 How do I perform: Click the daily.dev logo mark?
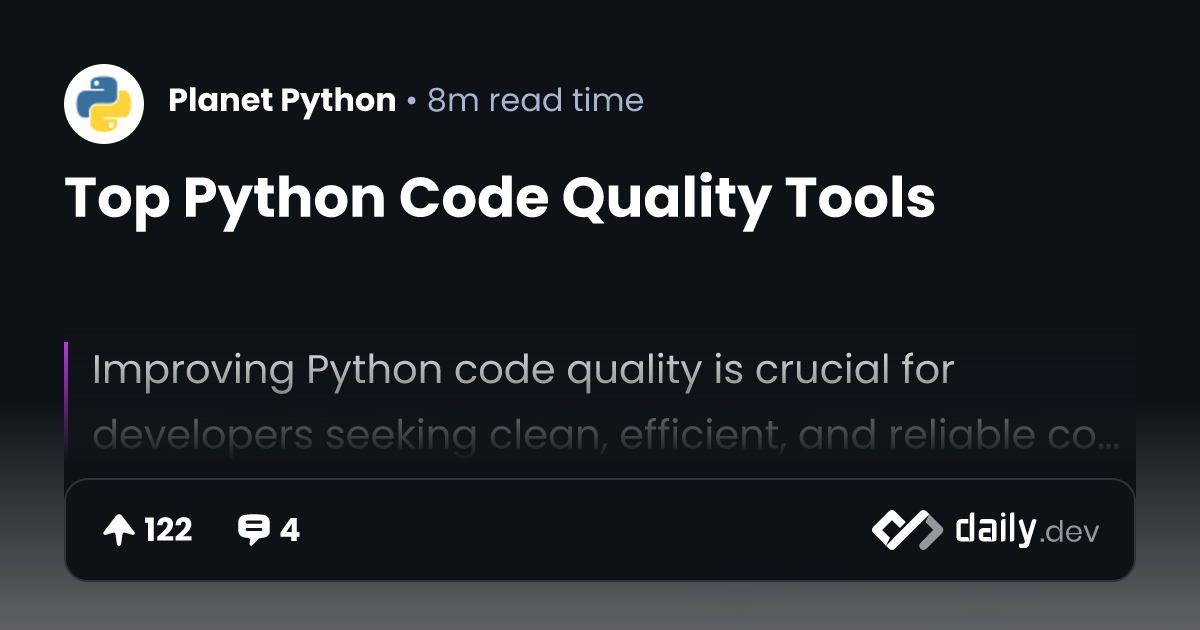coord(906,530)
